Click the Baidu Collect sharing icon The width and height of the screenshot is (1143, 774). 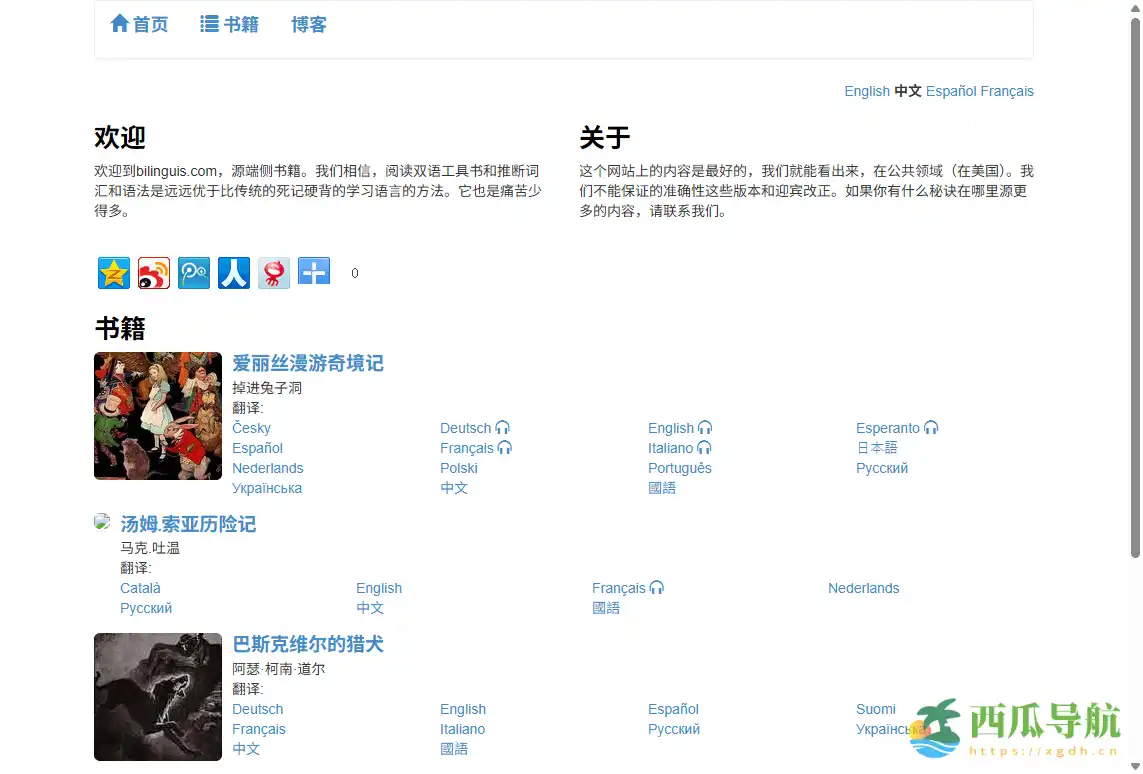coord(193,272)
